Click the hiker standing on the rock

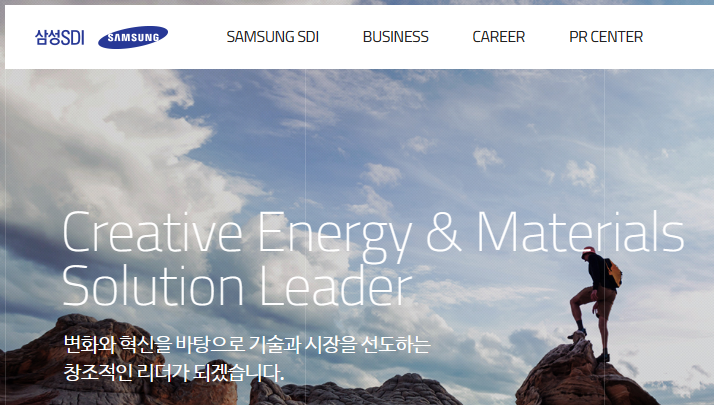tap(596, 303)
